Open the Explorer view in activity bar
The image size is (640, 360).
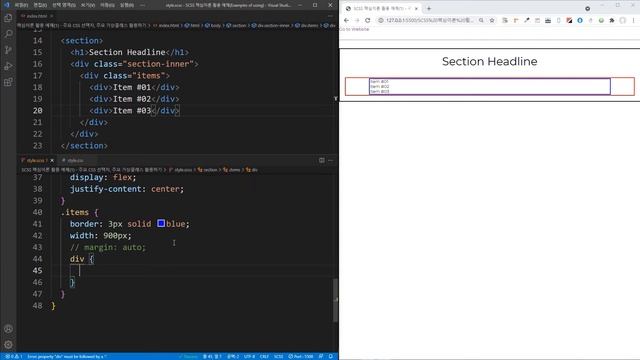pyautogui.click(x=8, y=18)
